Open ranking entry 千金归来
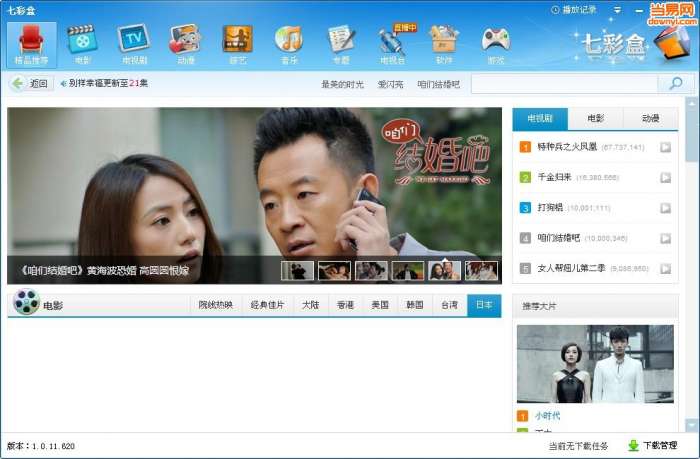 point(554,177)
